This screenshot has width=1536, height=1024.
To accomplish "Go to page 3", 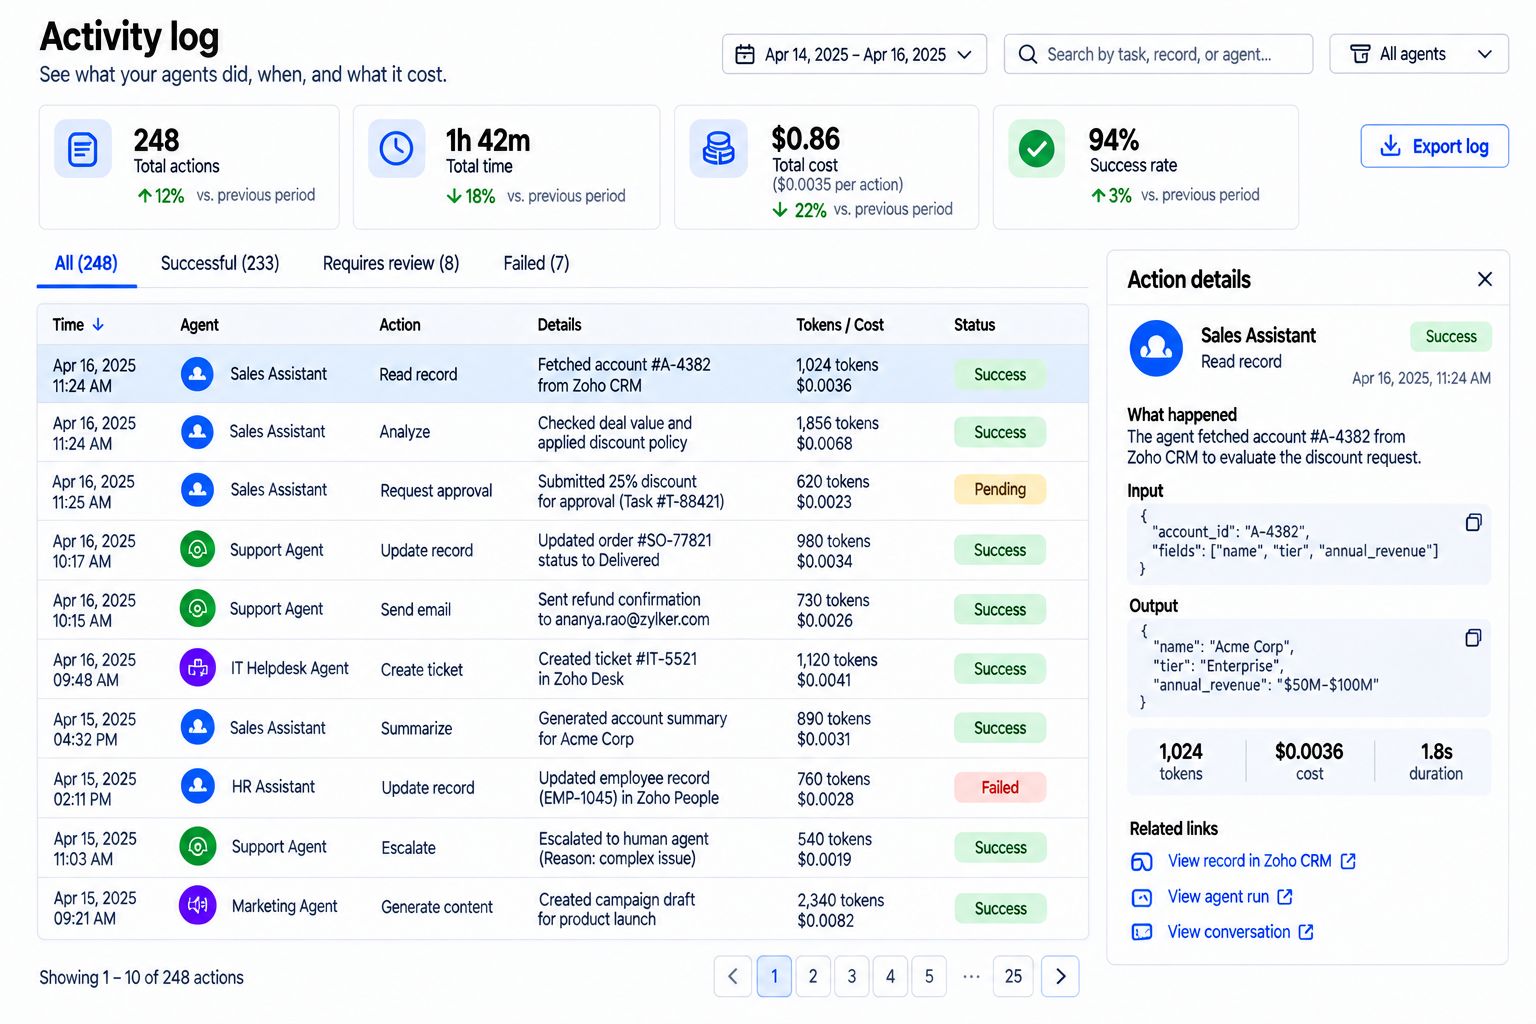I will [852, 977].
